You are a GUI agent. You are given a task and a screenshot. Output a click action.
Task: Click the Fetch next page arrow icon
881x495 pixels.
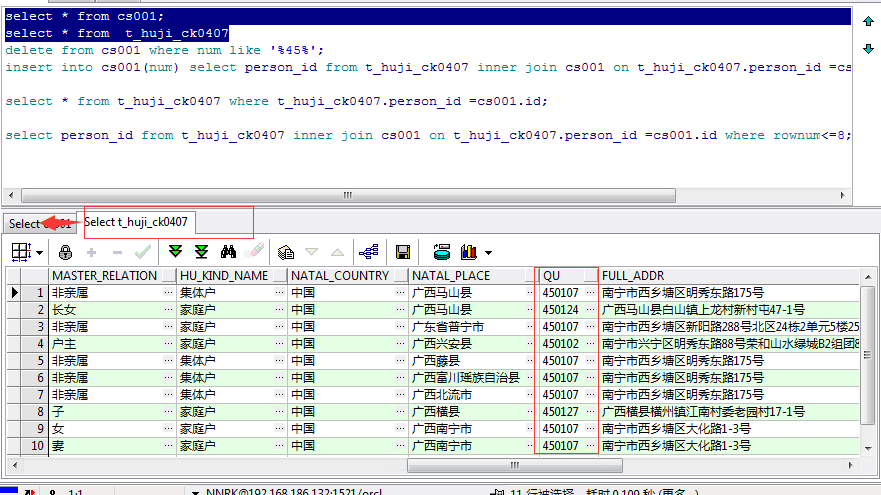coord(177,252)
